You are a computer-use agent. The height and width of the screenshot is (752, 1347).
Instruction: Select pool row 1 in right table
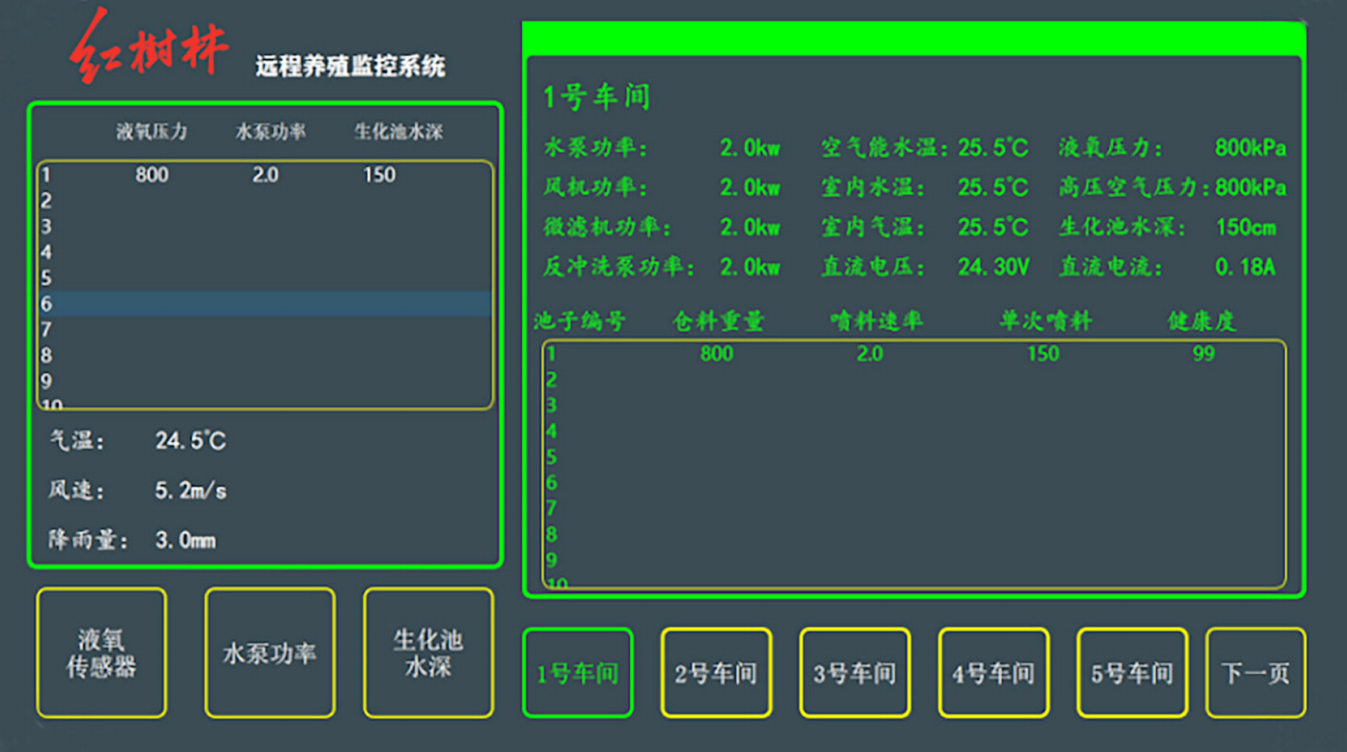(x=913, y=353)
